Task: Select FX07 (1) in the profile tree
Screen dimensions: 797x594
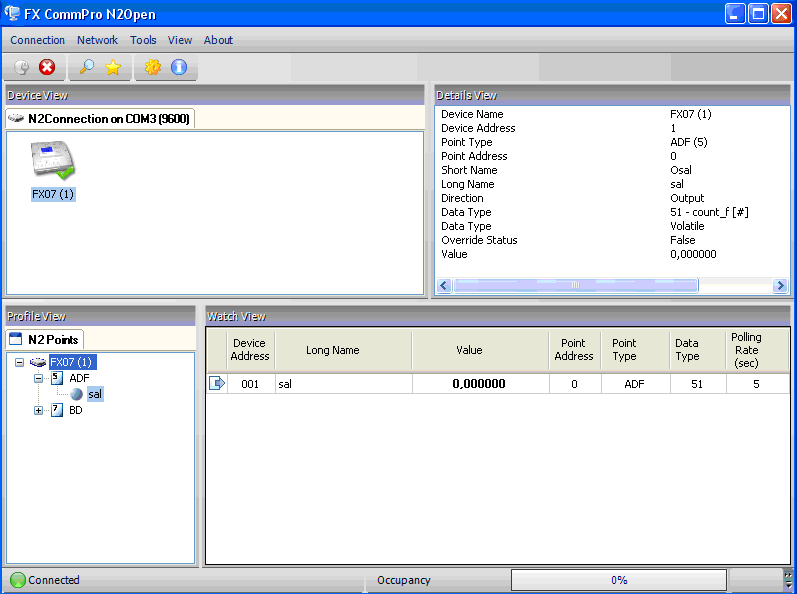Action: (x=71, y=362)
